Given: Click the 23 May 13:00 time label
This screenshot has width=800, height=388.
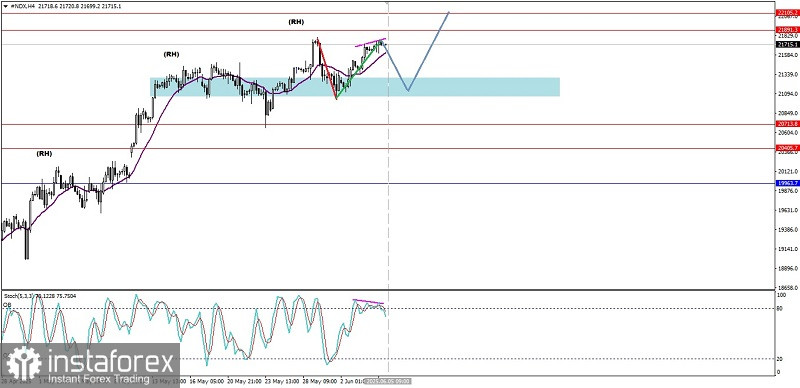Looking at the screenshot, I should click(281, 381).
